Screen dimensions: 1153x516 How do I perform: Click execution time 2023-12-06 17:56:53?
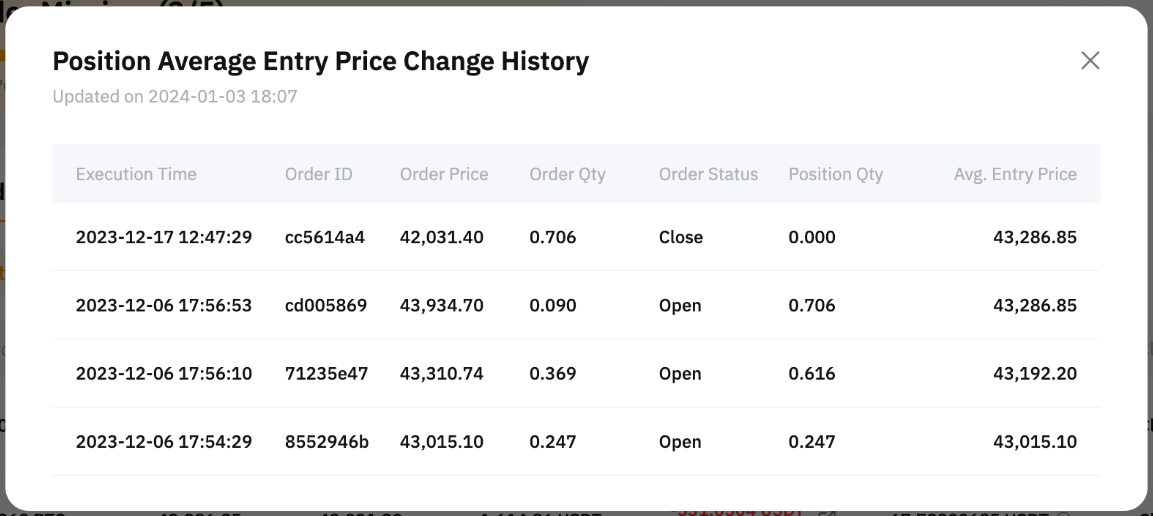[x=164, y=305]
